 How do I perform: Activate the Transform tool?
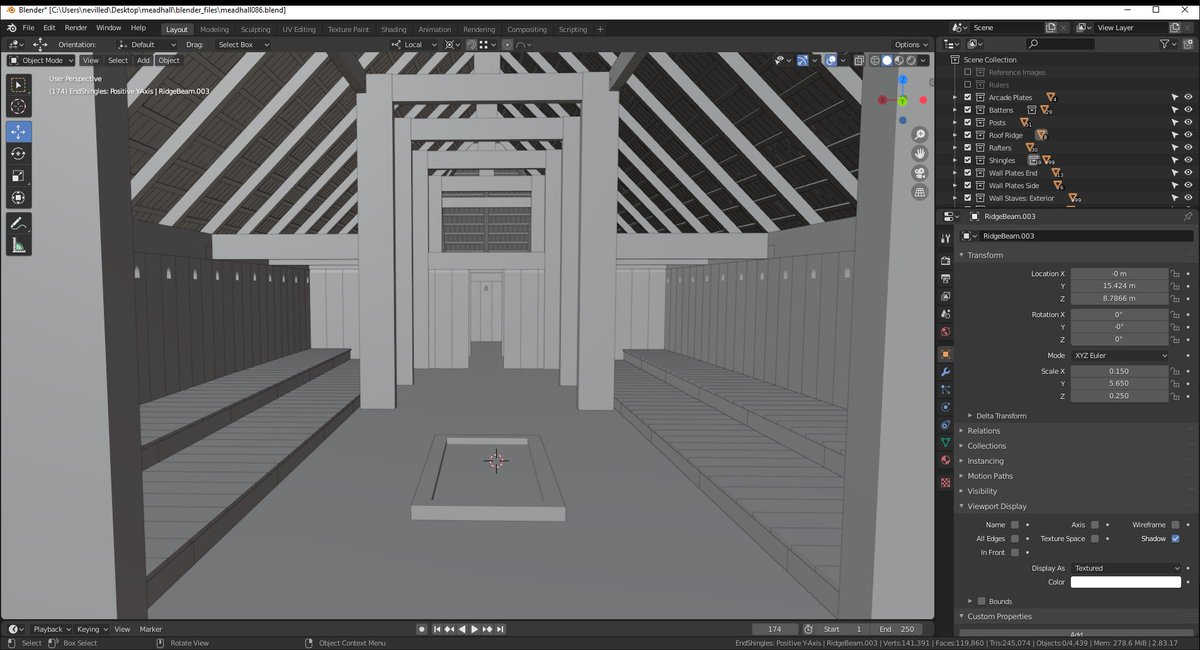19,198
